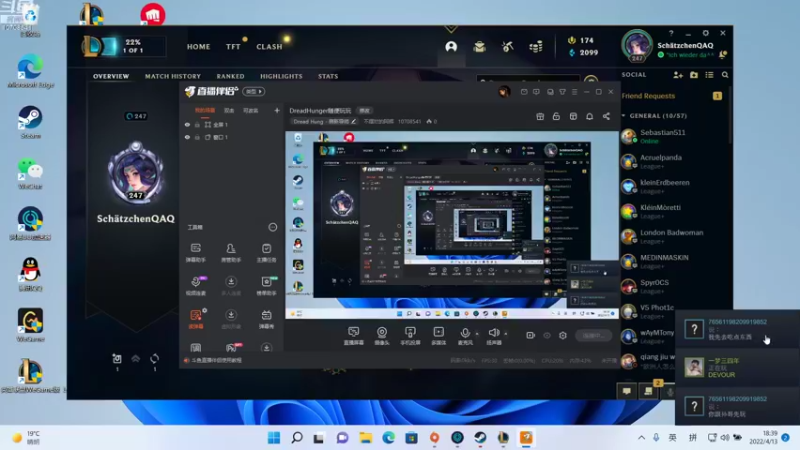Click the social panel scrollbar
800x450 pixels.
click(x=730, y=116)
